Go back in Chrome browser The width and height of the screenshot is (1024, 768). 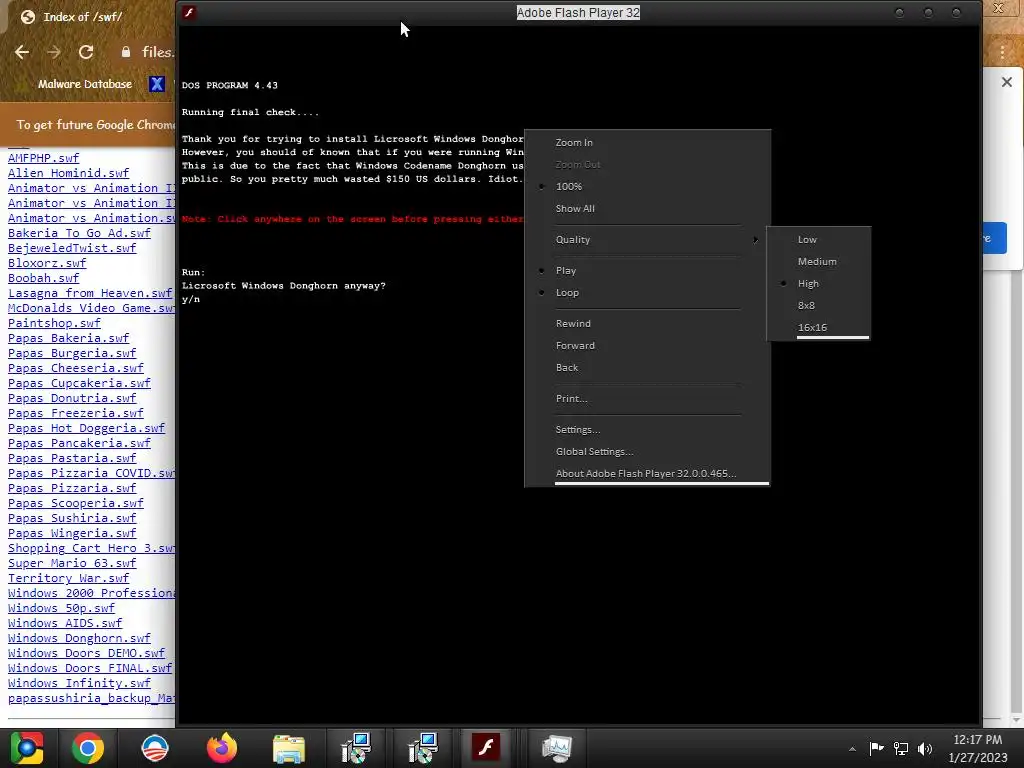(x=22, y=52)
